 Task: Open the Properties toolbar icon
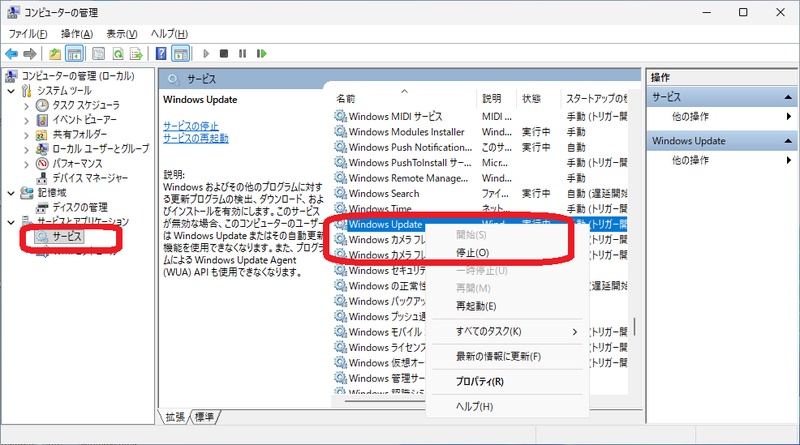98,54
